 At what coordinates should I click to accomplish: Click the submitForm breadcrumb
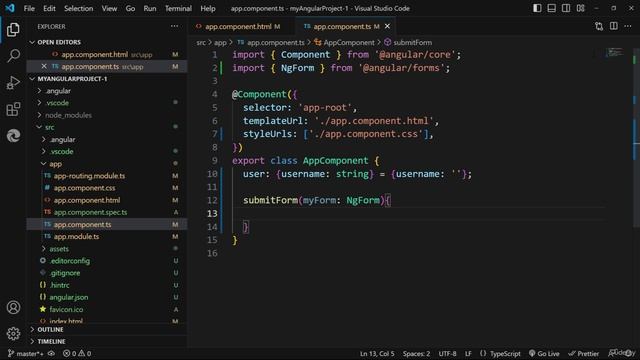(408, 42)
